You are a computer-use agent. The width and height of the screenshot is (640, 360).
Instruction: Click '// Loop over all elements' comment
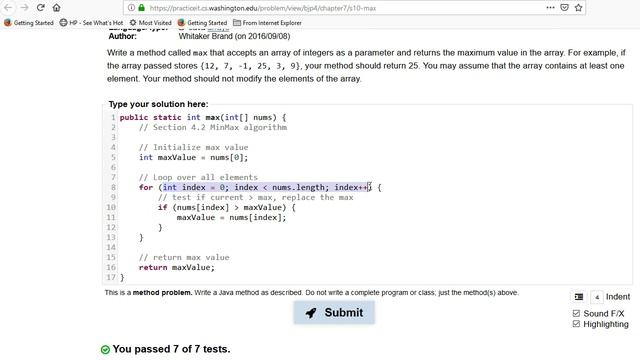tap(198, 178)
